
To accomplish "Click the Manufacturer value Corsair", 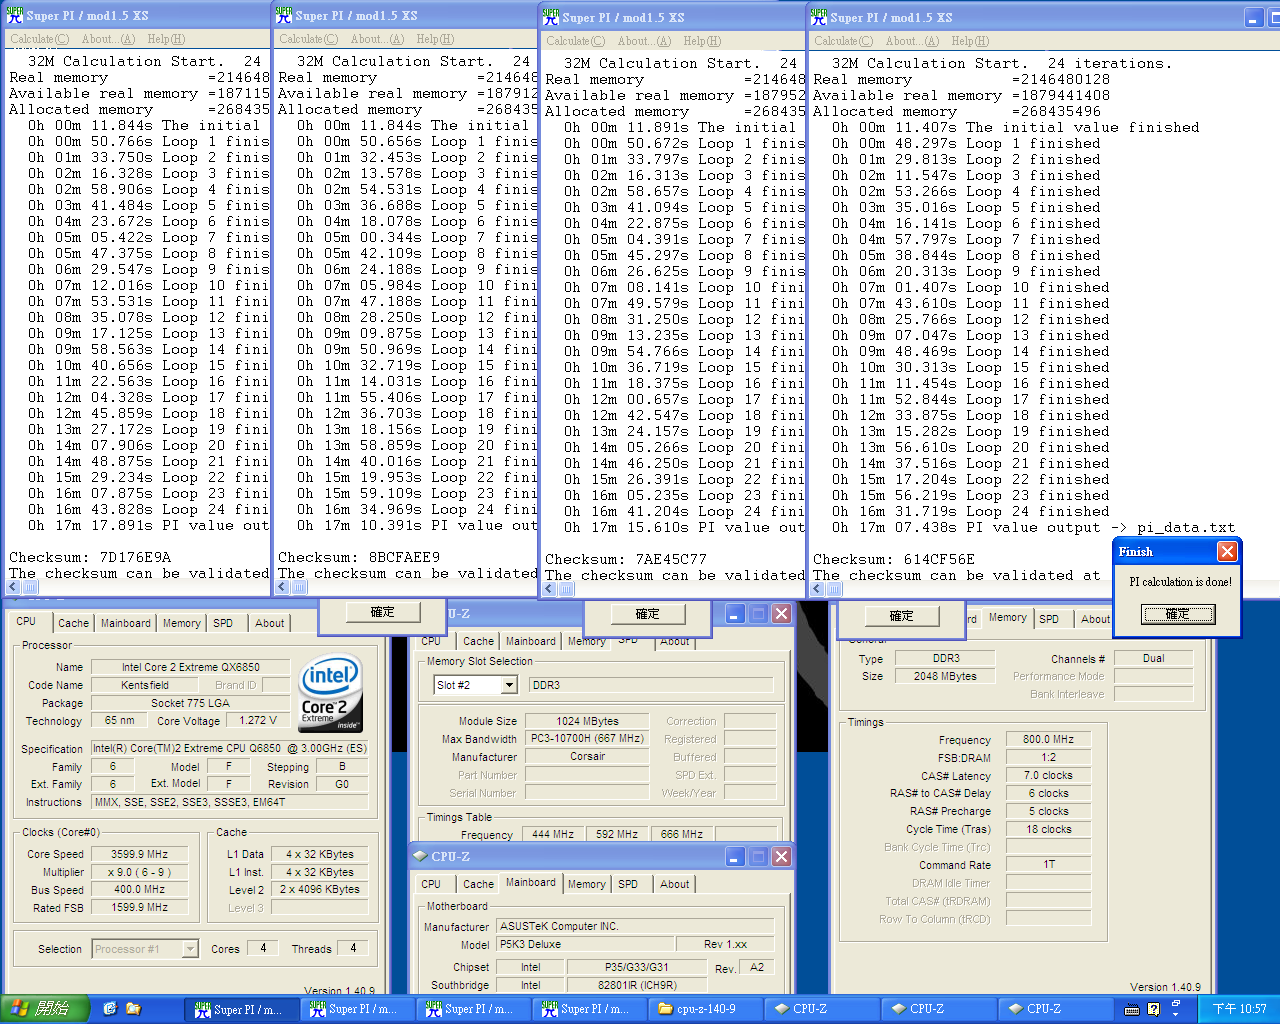I will click(587, 757).
